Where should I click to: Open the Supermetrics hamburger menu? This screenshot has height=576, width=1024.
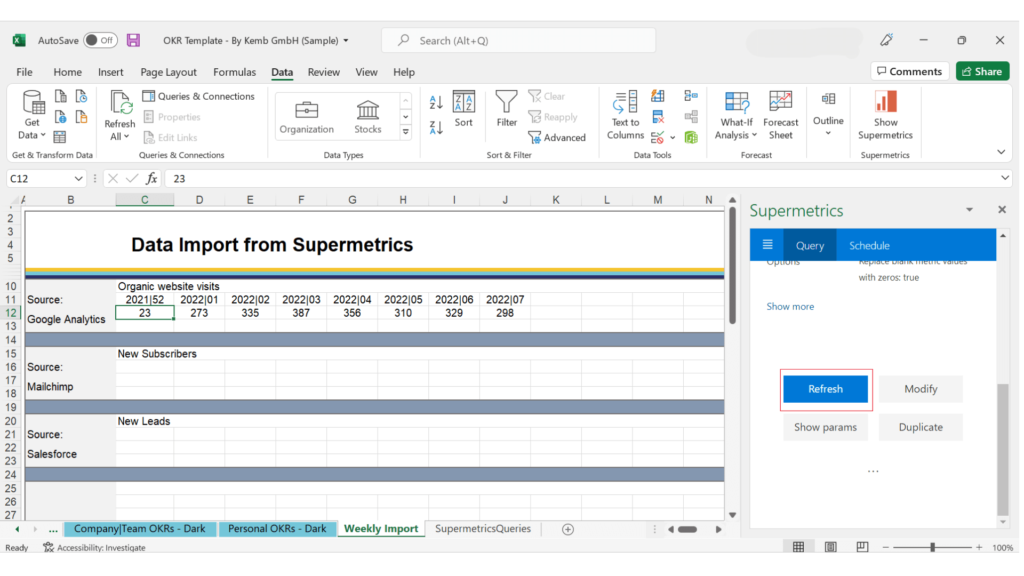767,245
